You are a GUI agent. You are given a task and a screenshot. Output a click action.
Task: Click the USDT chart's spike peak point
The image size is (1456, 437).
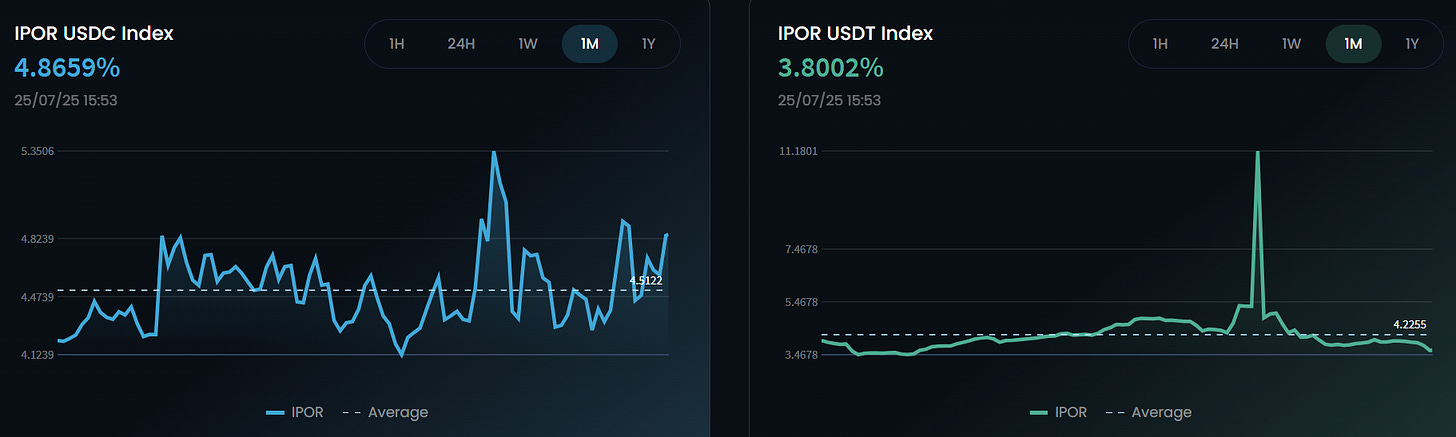tap(1257, 152)
